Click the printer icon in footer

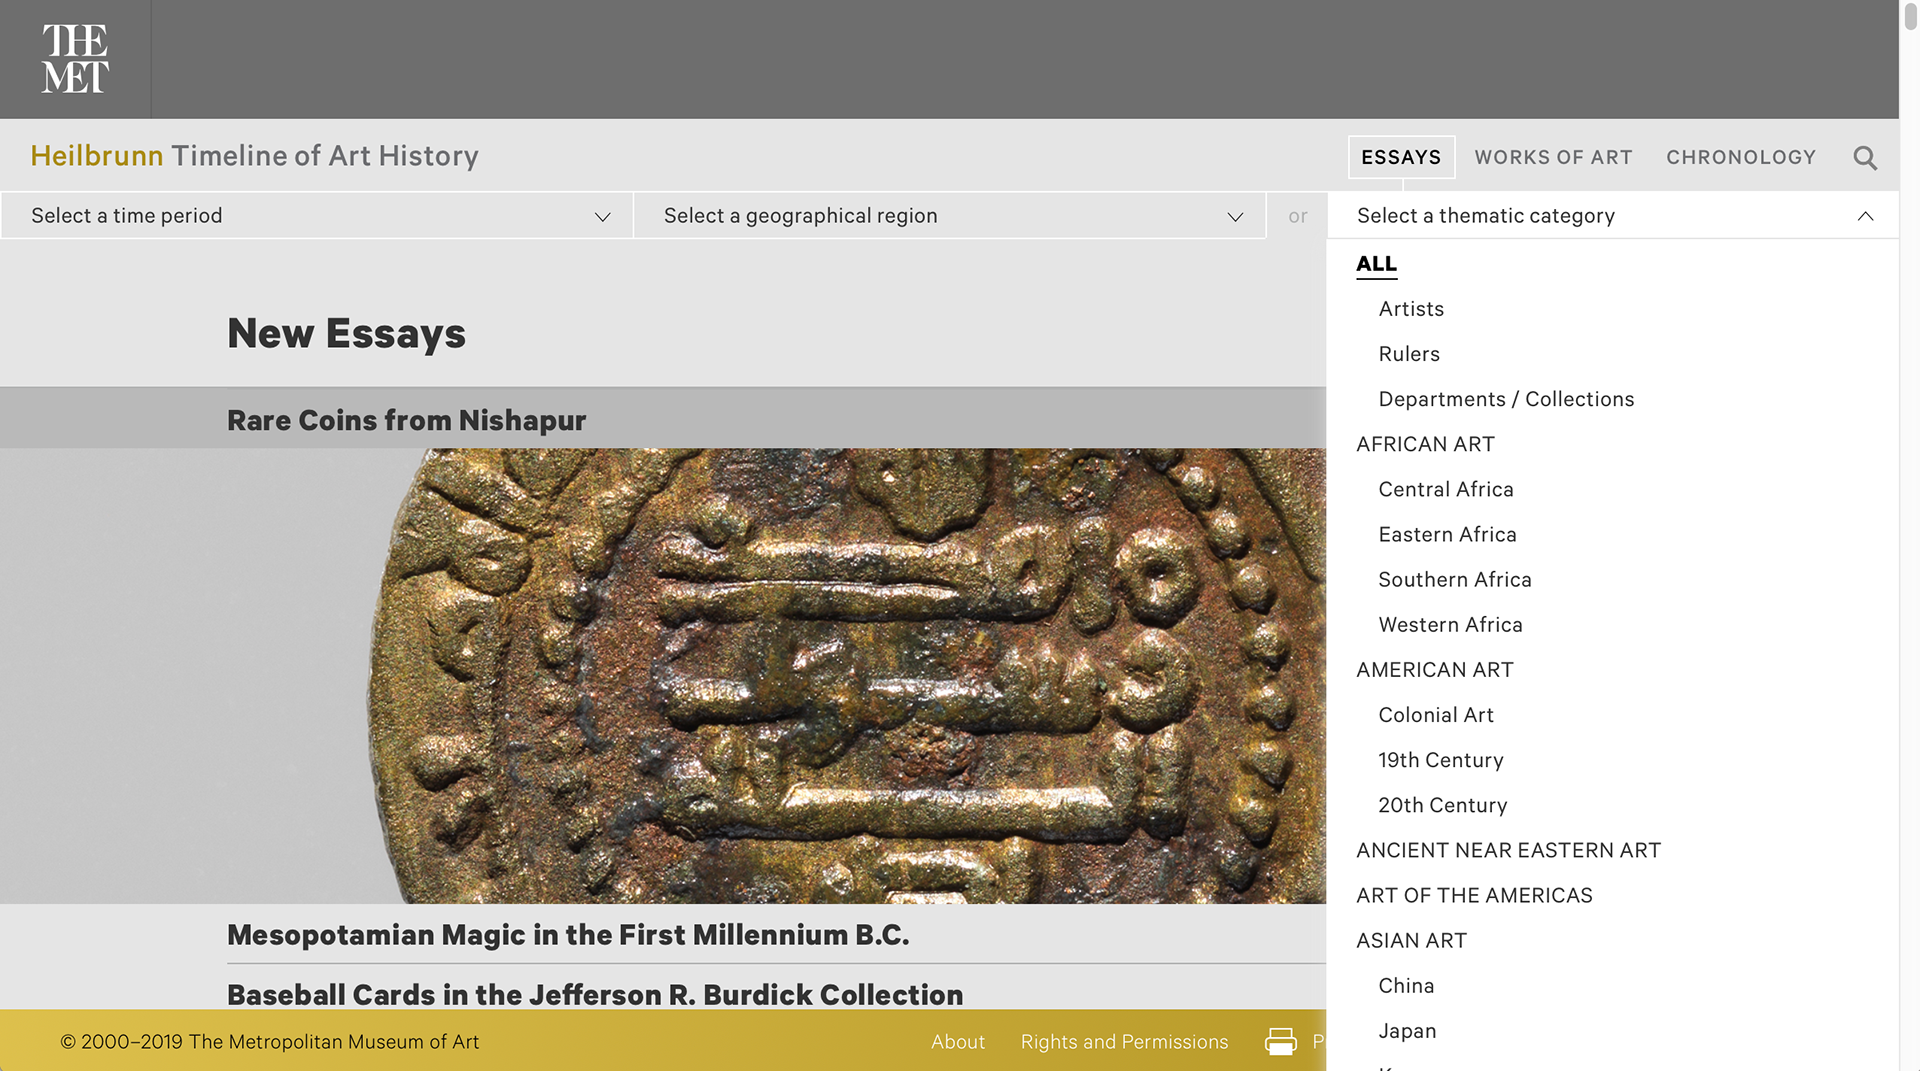tap(1280, 1041)
